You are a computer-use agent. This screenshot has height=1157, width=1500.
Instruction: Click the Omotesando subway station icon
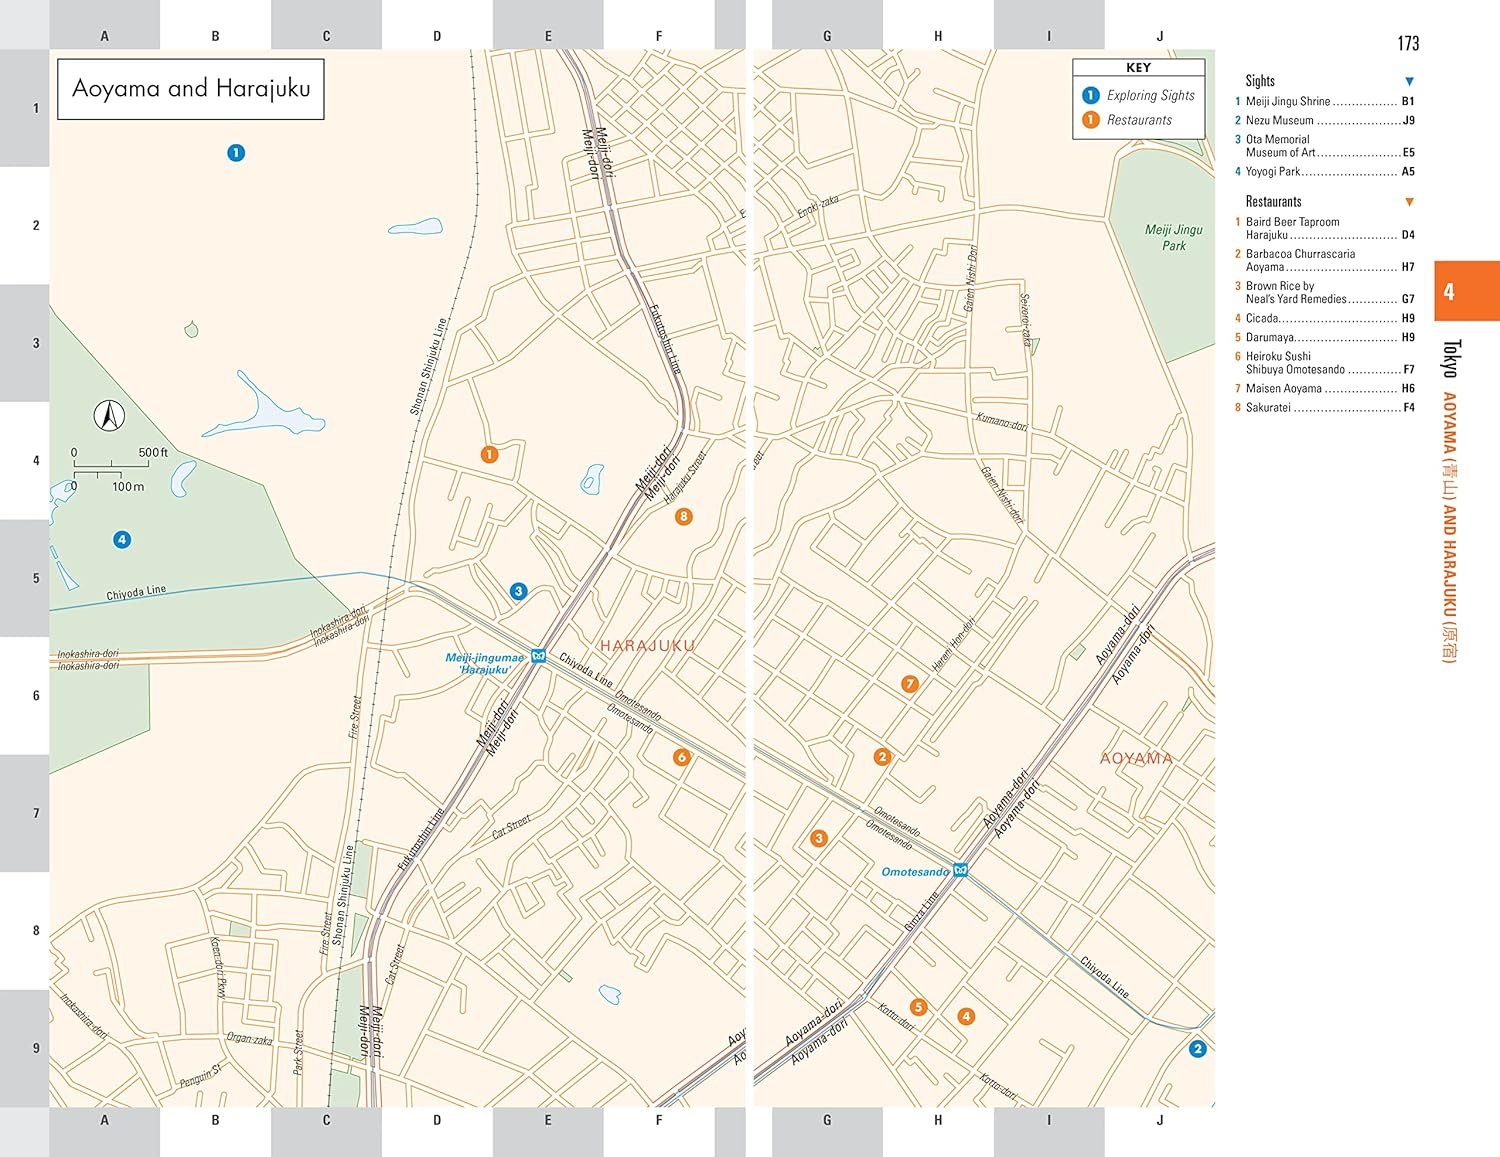tap(960, 870)
